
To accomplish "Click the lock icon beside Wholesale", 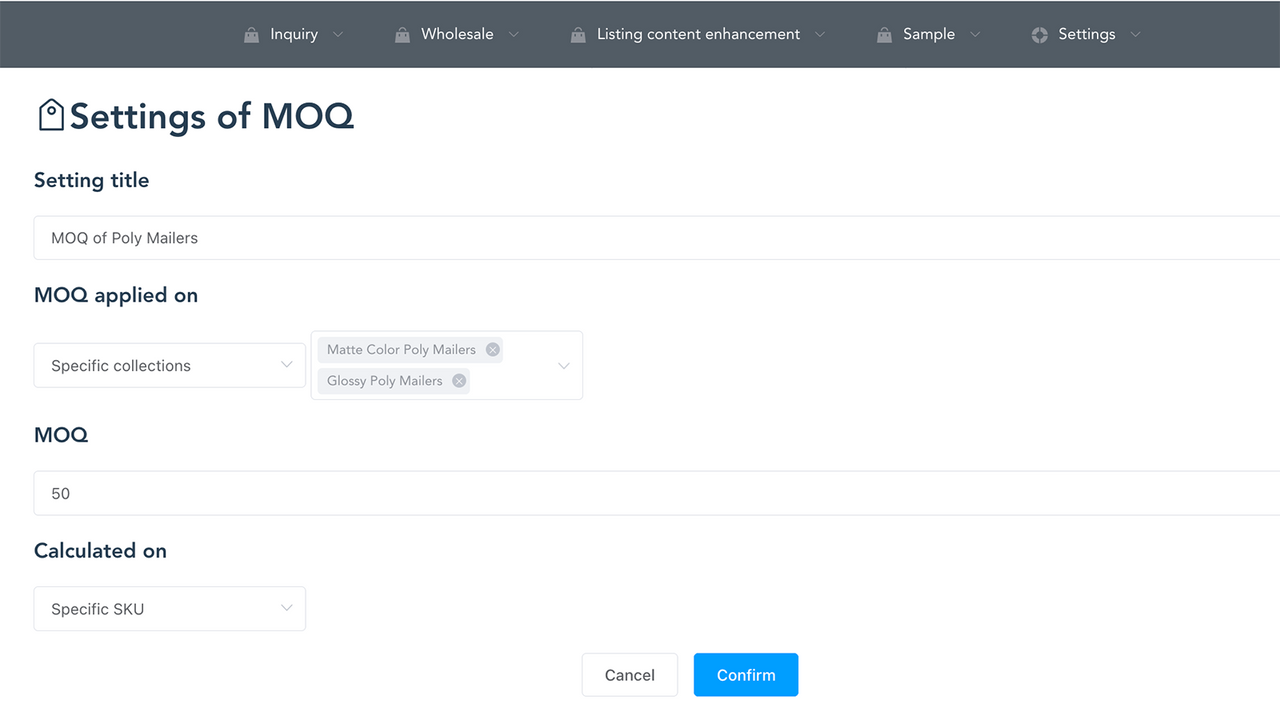I will 402,34.
